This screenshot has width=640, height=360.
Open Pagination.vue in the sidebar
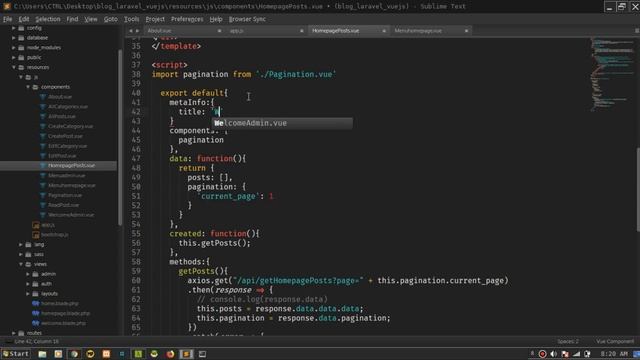(x=64, y=195)
